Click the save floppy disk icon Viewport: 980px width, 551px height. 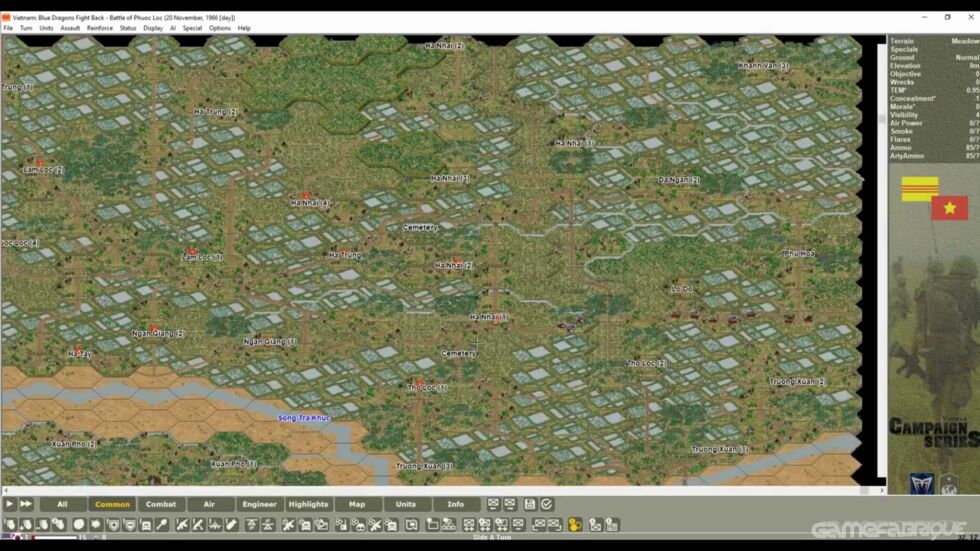point(529,504)
